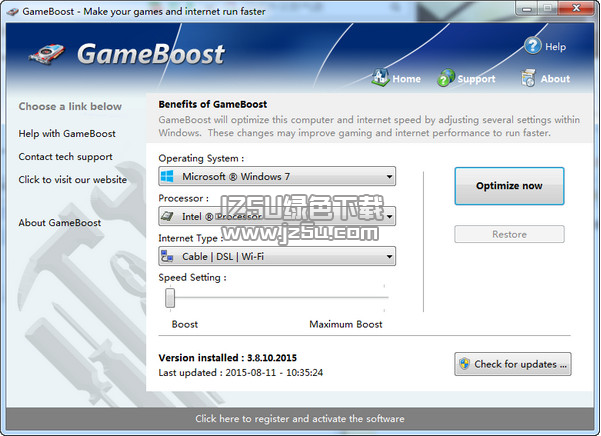Open Help with GameBoost link

(x=67, y=134)
